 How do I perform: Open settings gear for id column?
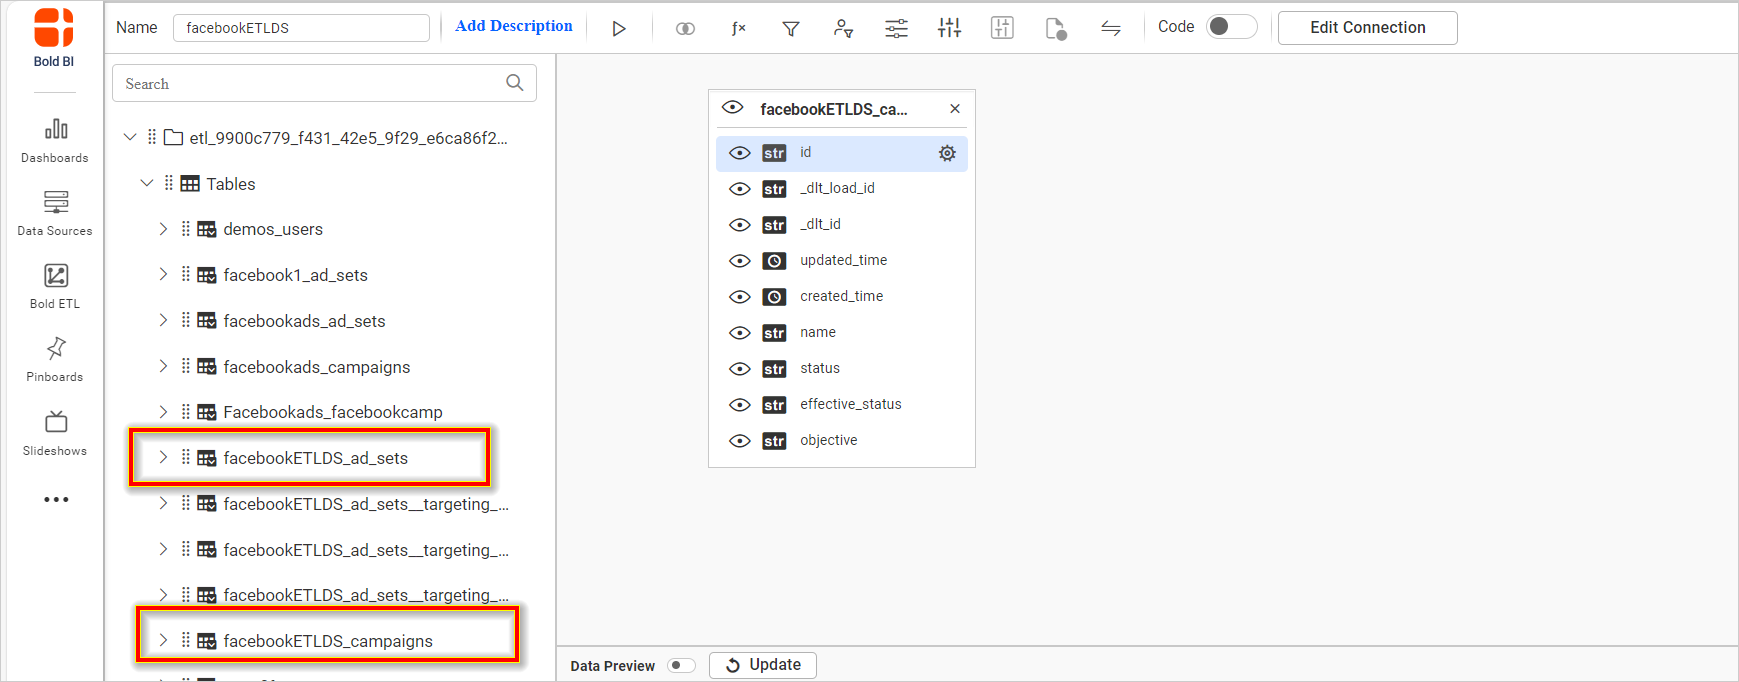(946, 153)
